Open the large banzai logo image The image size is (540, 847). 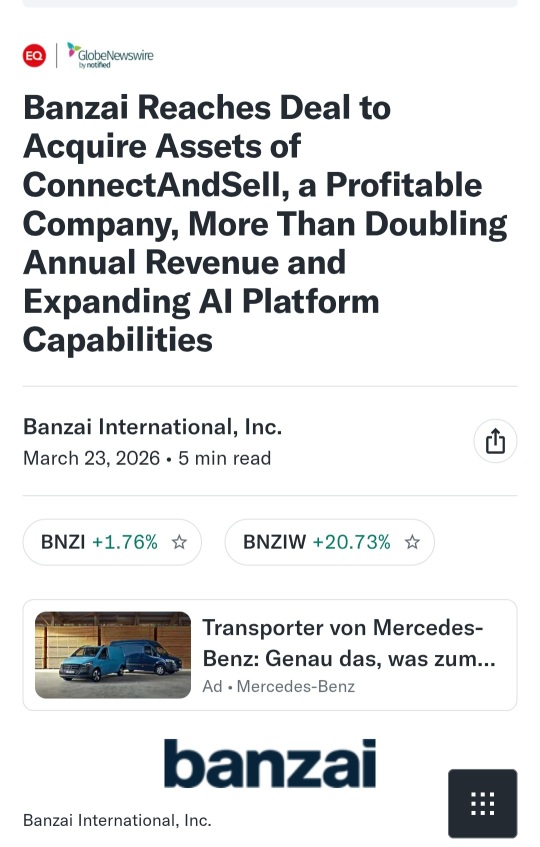point(269,763)
